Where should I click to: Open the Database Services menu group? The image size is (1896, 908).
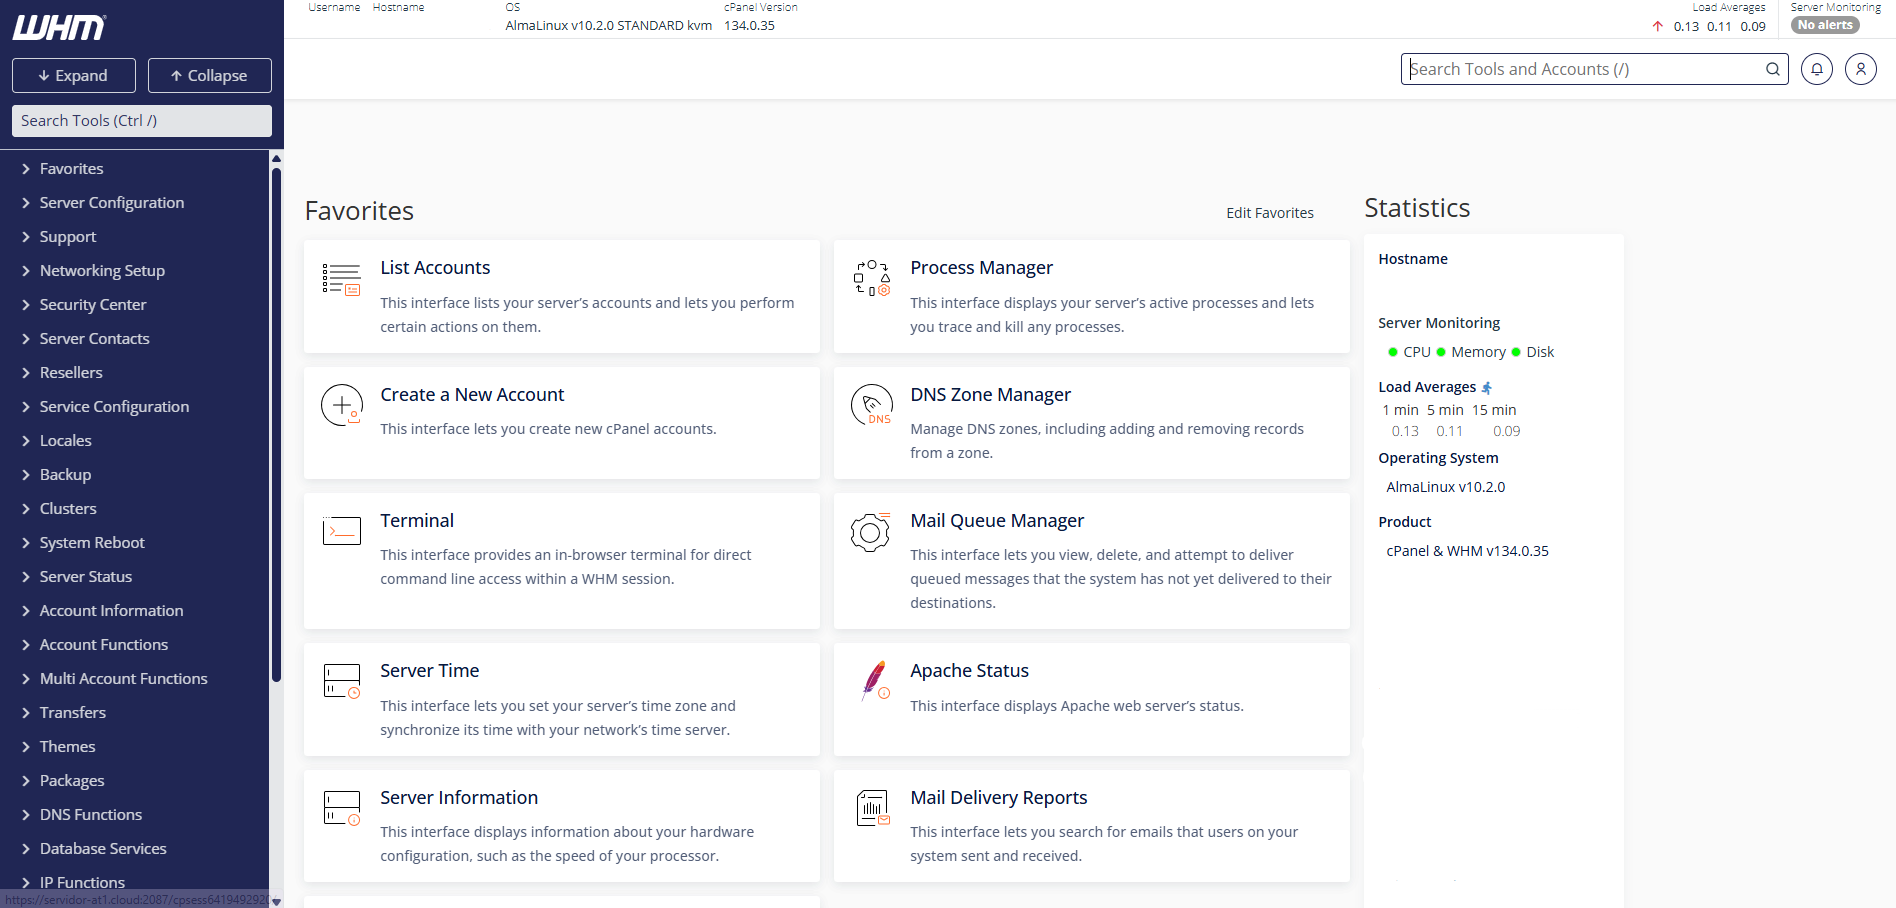click(135, 849)
